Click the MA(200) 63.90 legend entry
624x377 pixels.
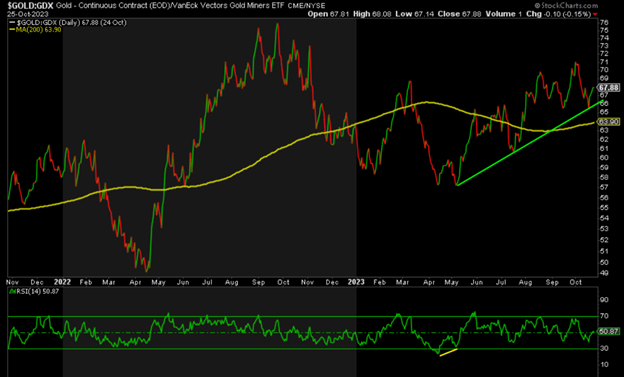pos(35,29)
